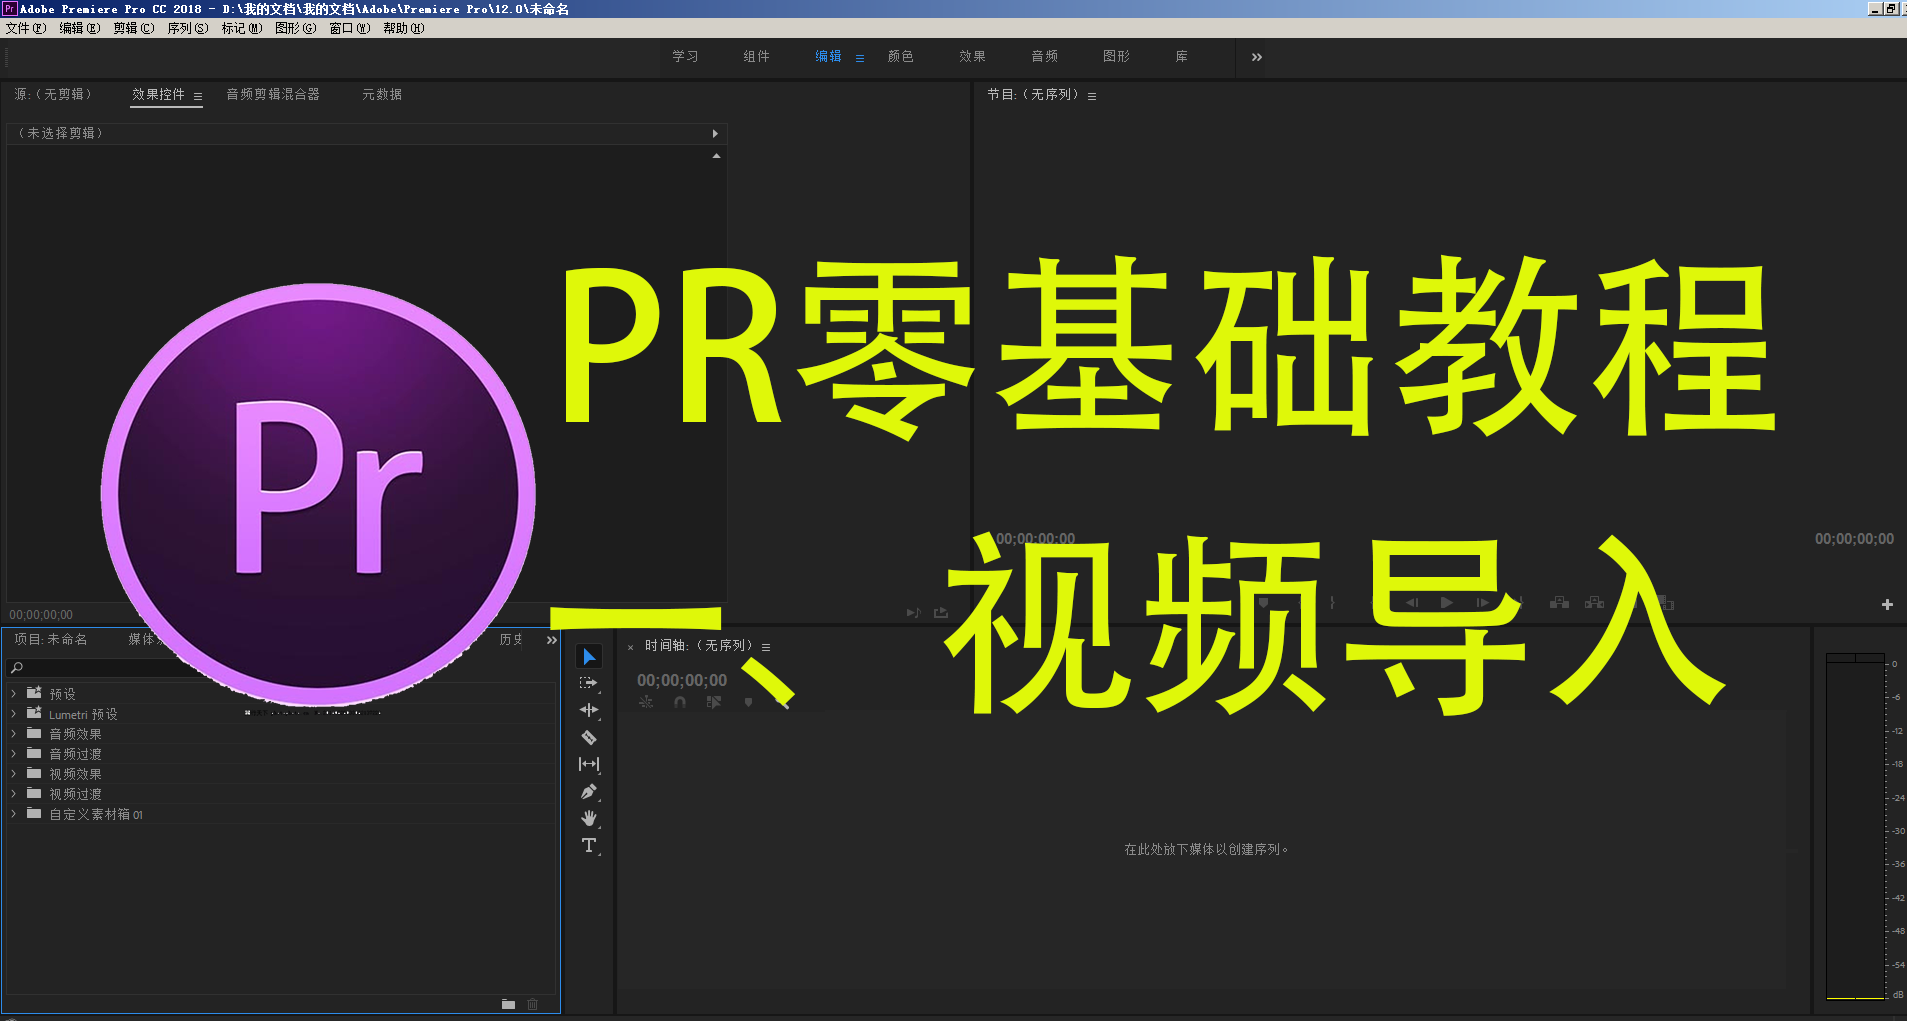The image size is (1907, 1021).
Task: Open the 文件 menu
Action: [x=25, y=28]
